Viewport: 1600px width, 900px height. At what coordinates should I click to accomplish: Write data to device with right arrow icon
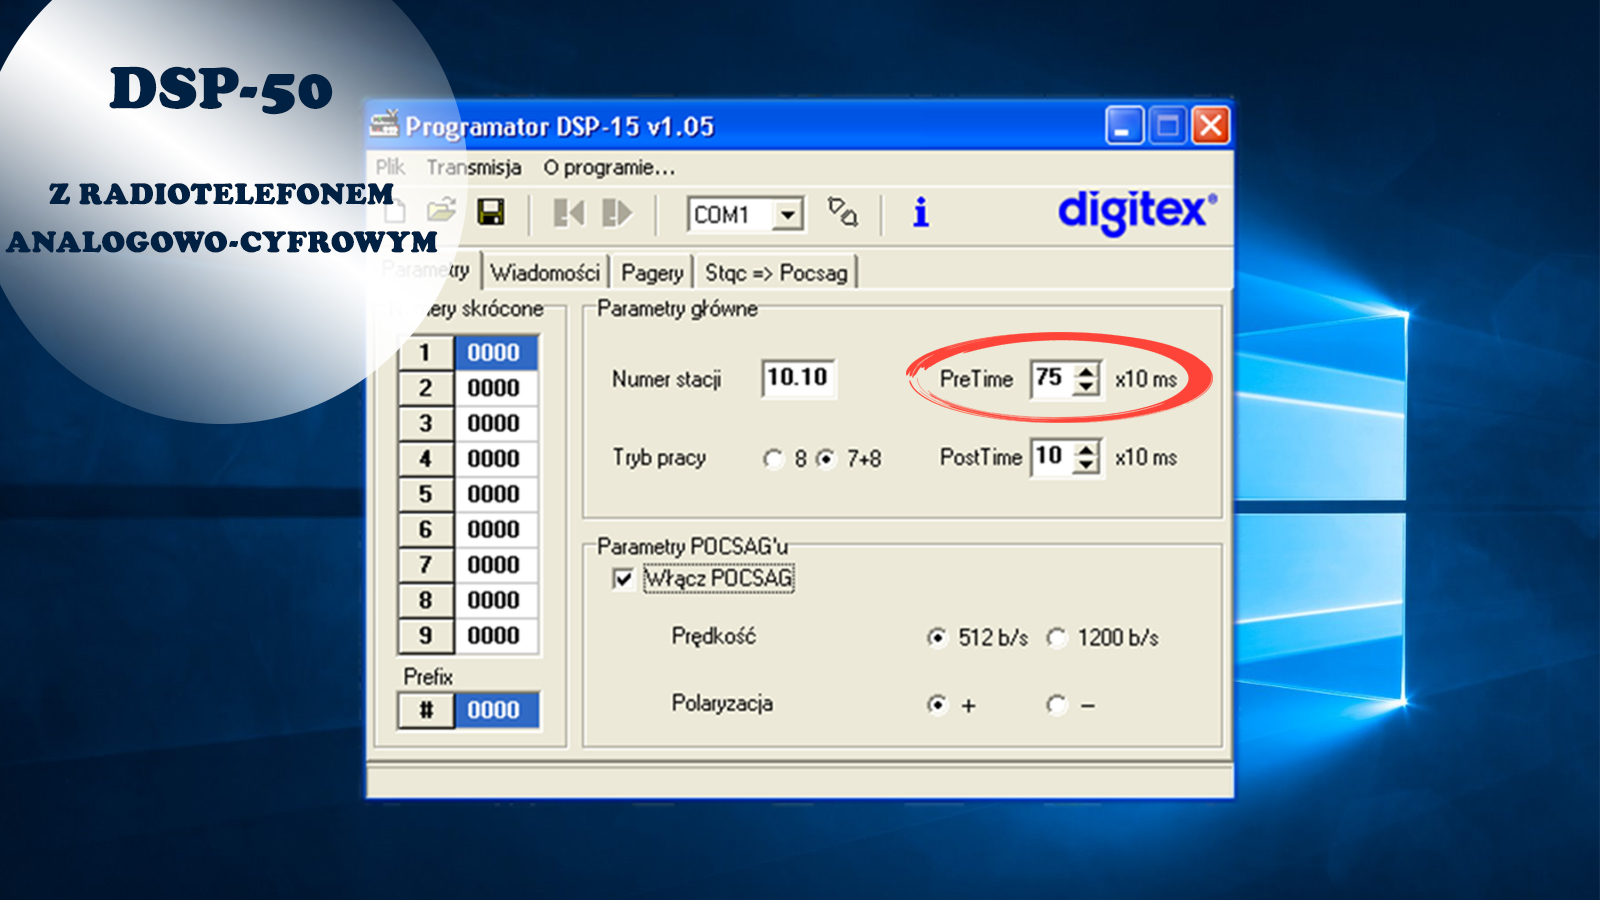[x=618, y=211]
